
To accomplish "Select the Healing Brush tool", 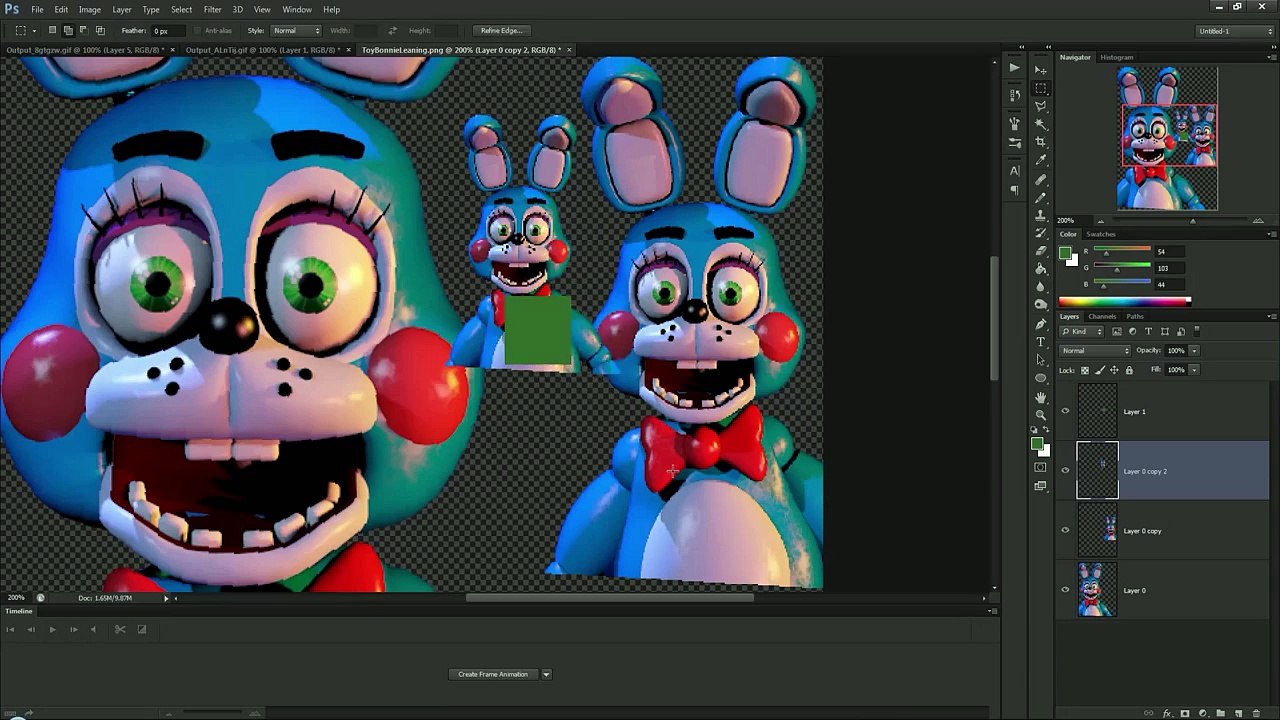I will tap(1041, 179).
